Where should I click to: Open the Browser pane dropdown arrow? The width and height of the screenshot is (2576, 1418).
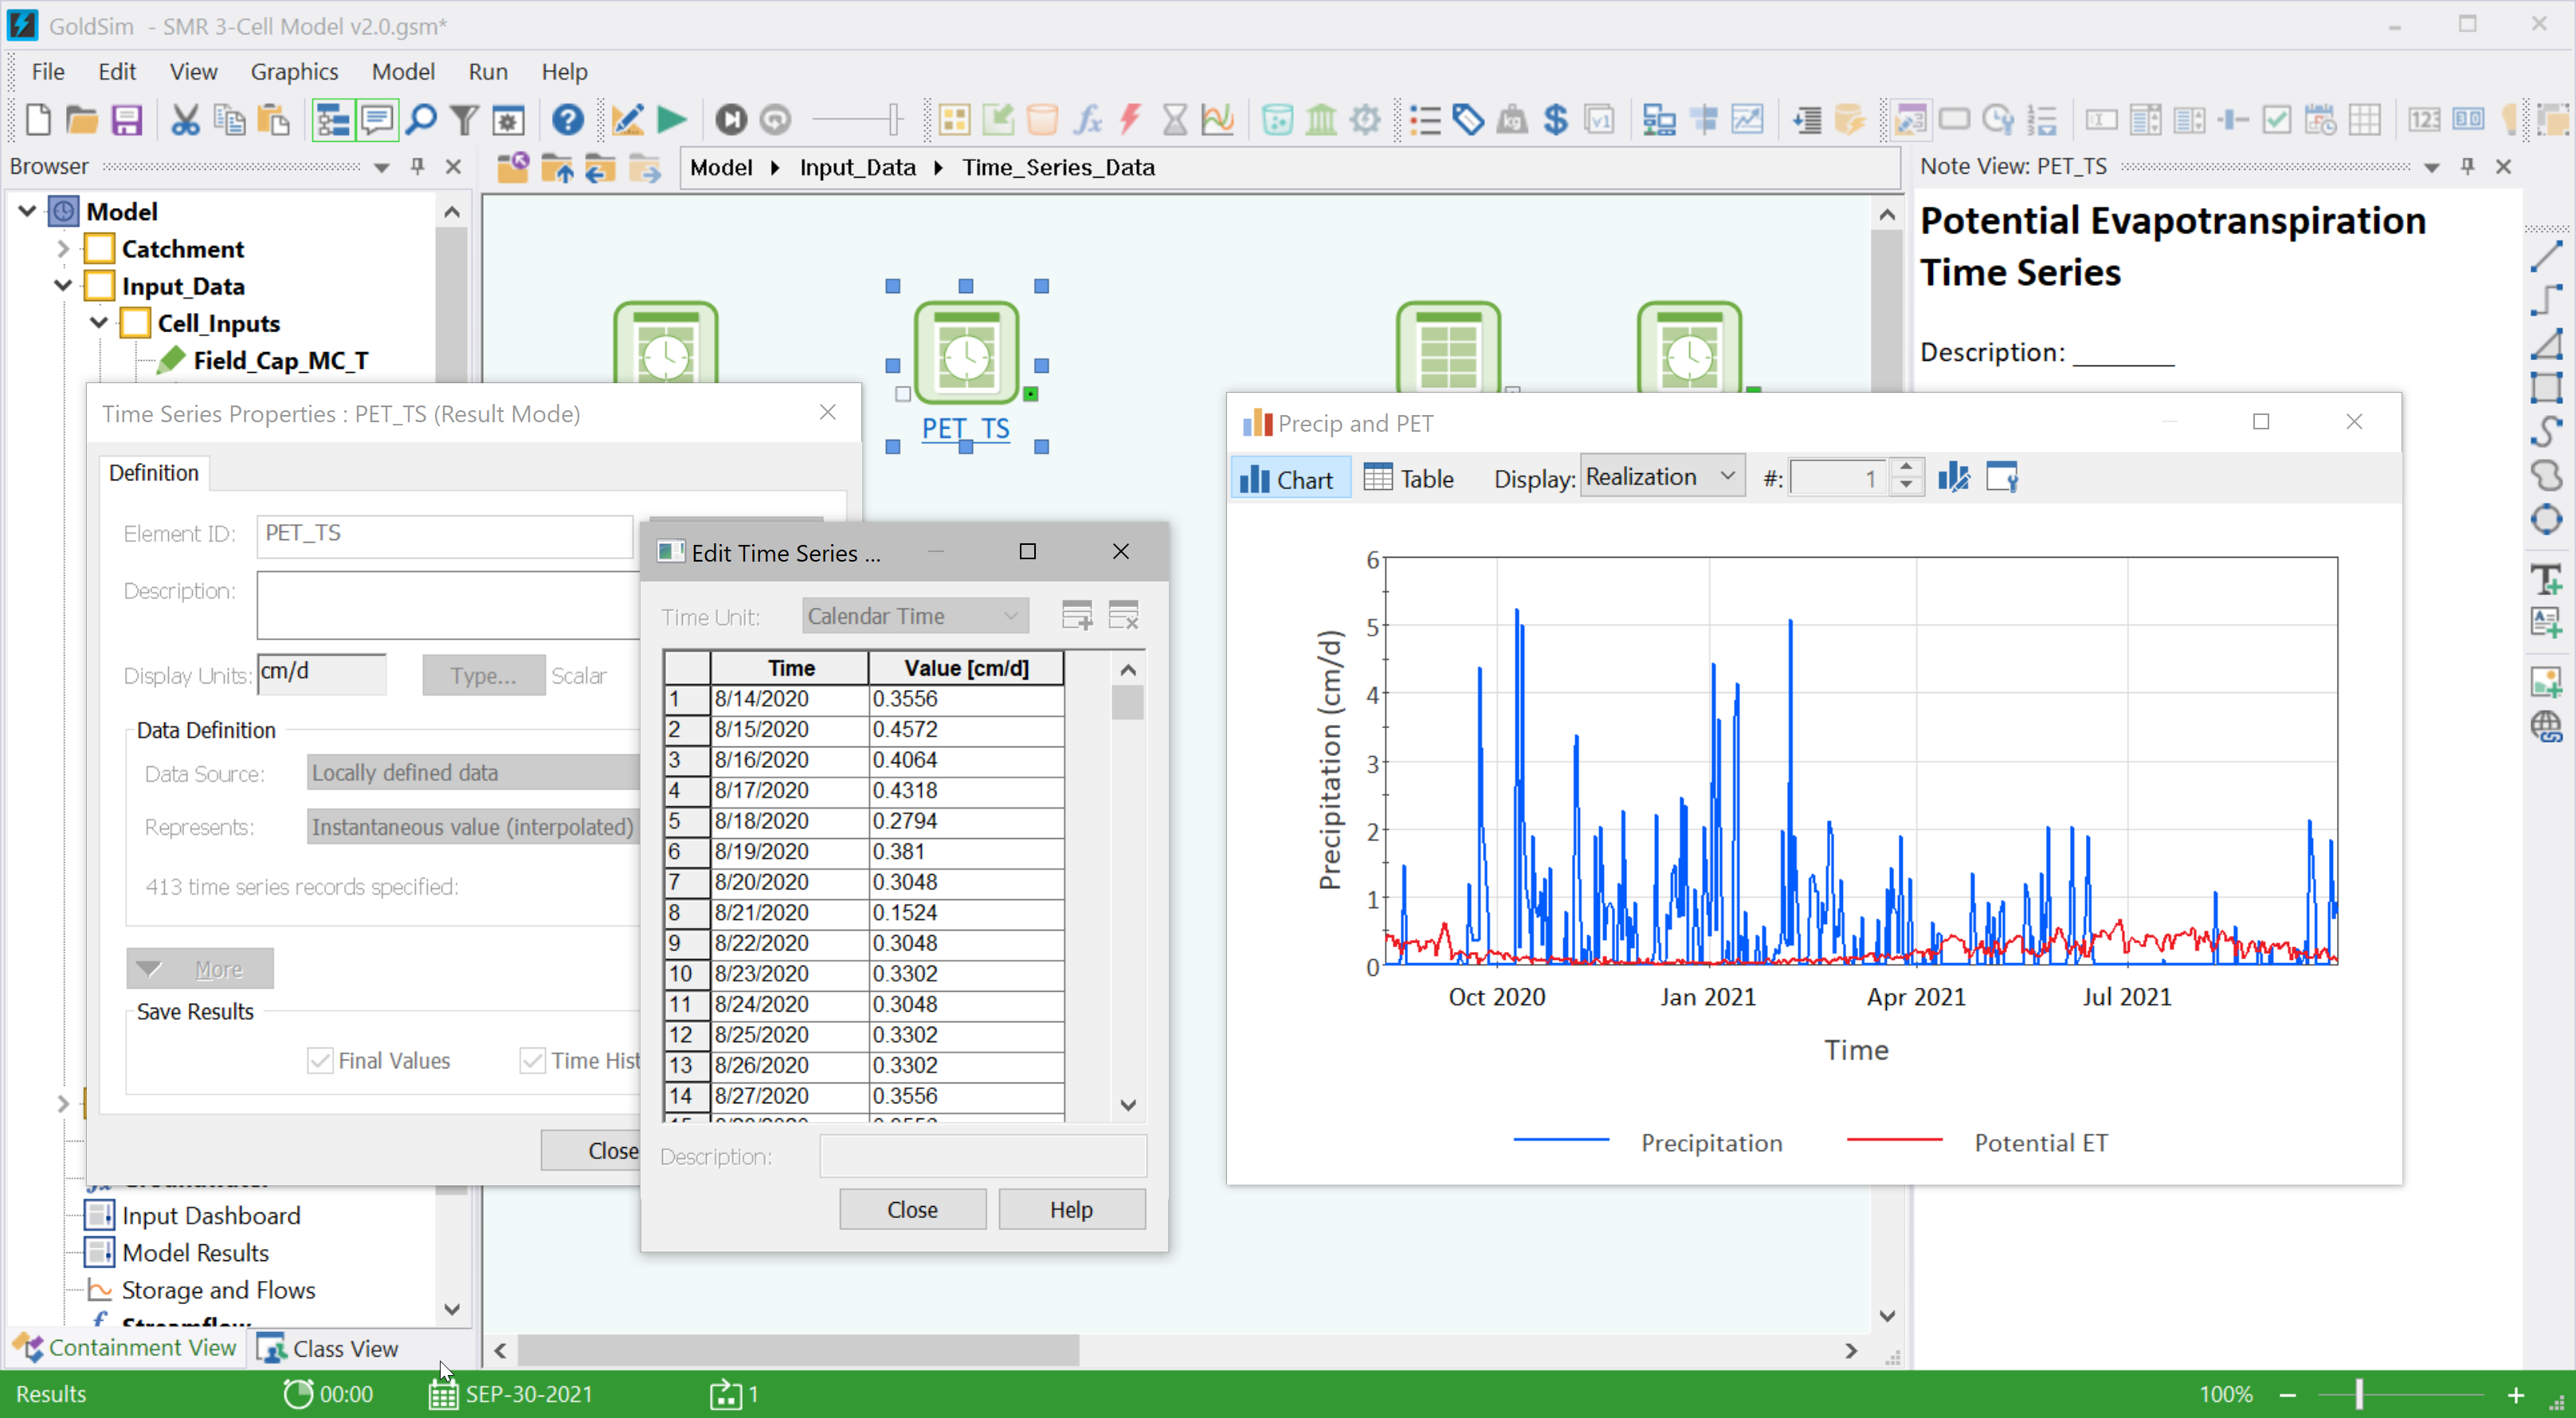(381, 167)
